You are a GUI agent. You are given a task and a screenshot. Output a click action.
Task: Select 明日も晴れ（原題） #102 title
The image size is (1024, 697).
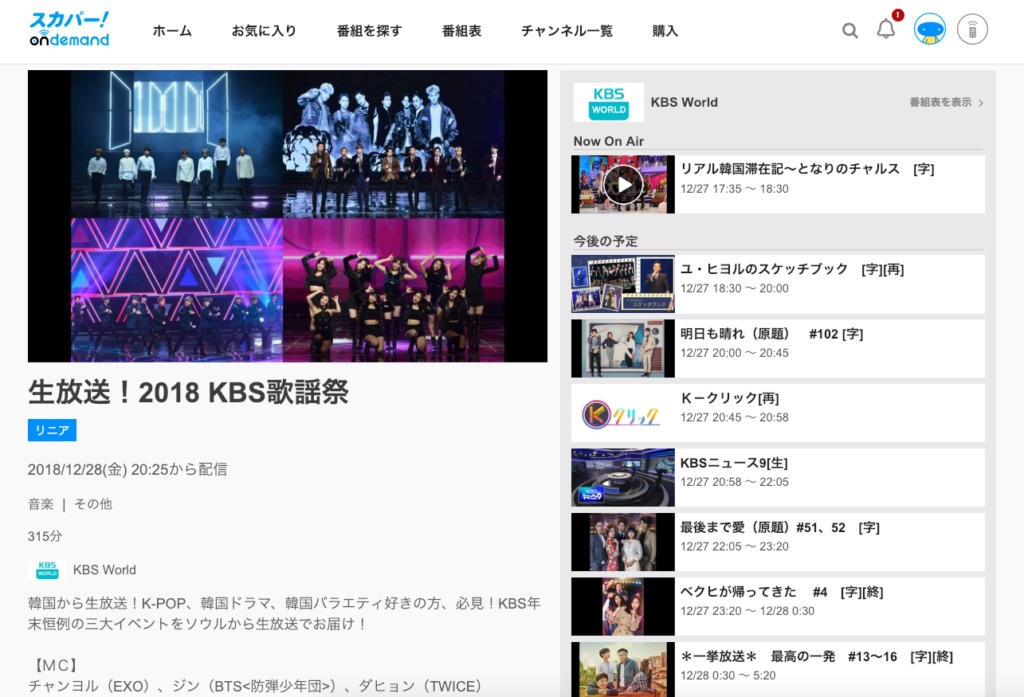[772, 334]
